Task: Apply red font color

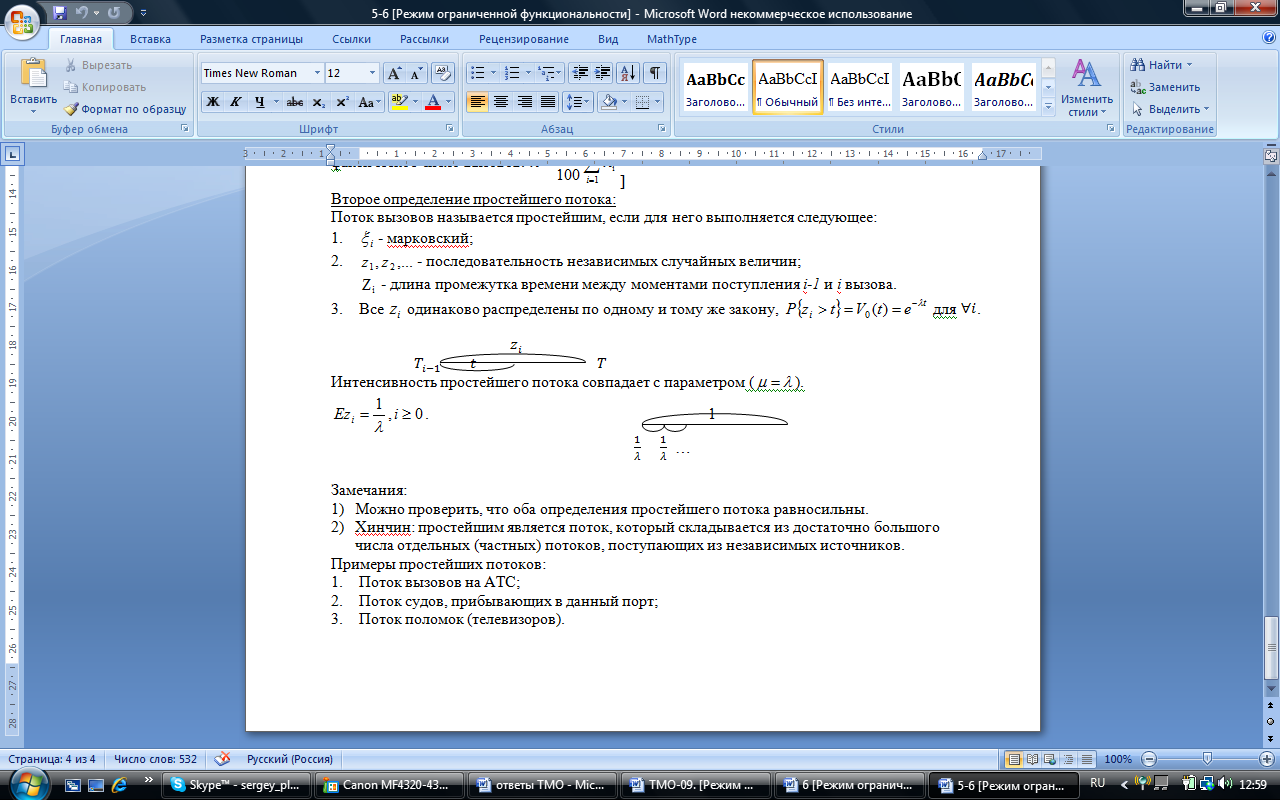Action: click(433, 102)
